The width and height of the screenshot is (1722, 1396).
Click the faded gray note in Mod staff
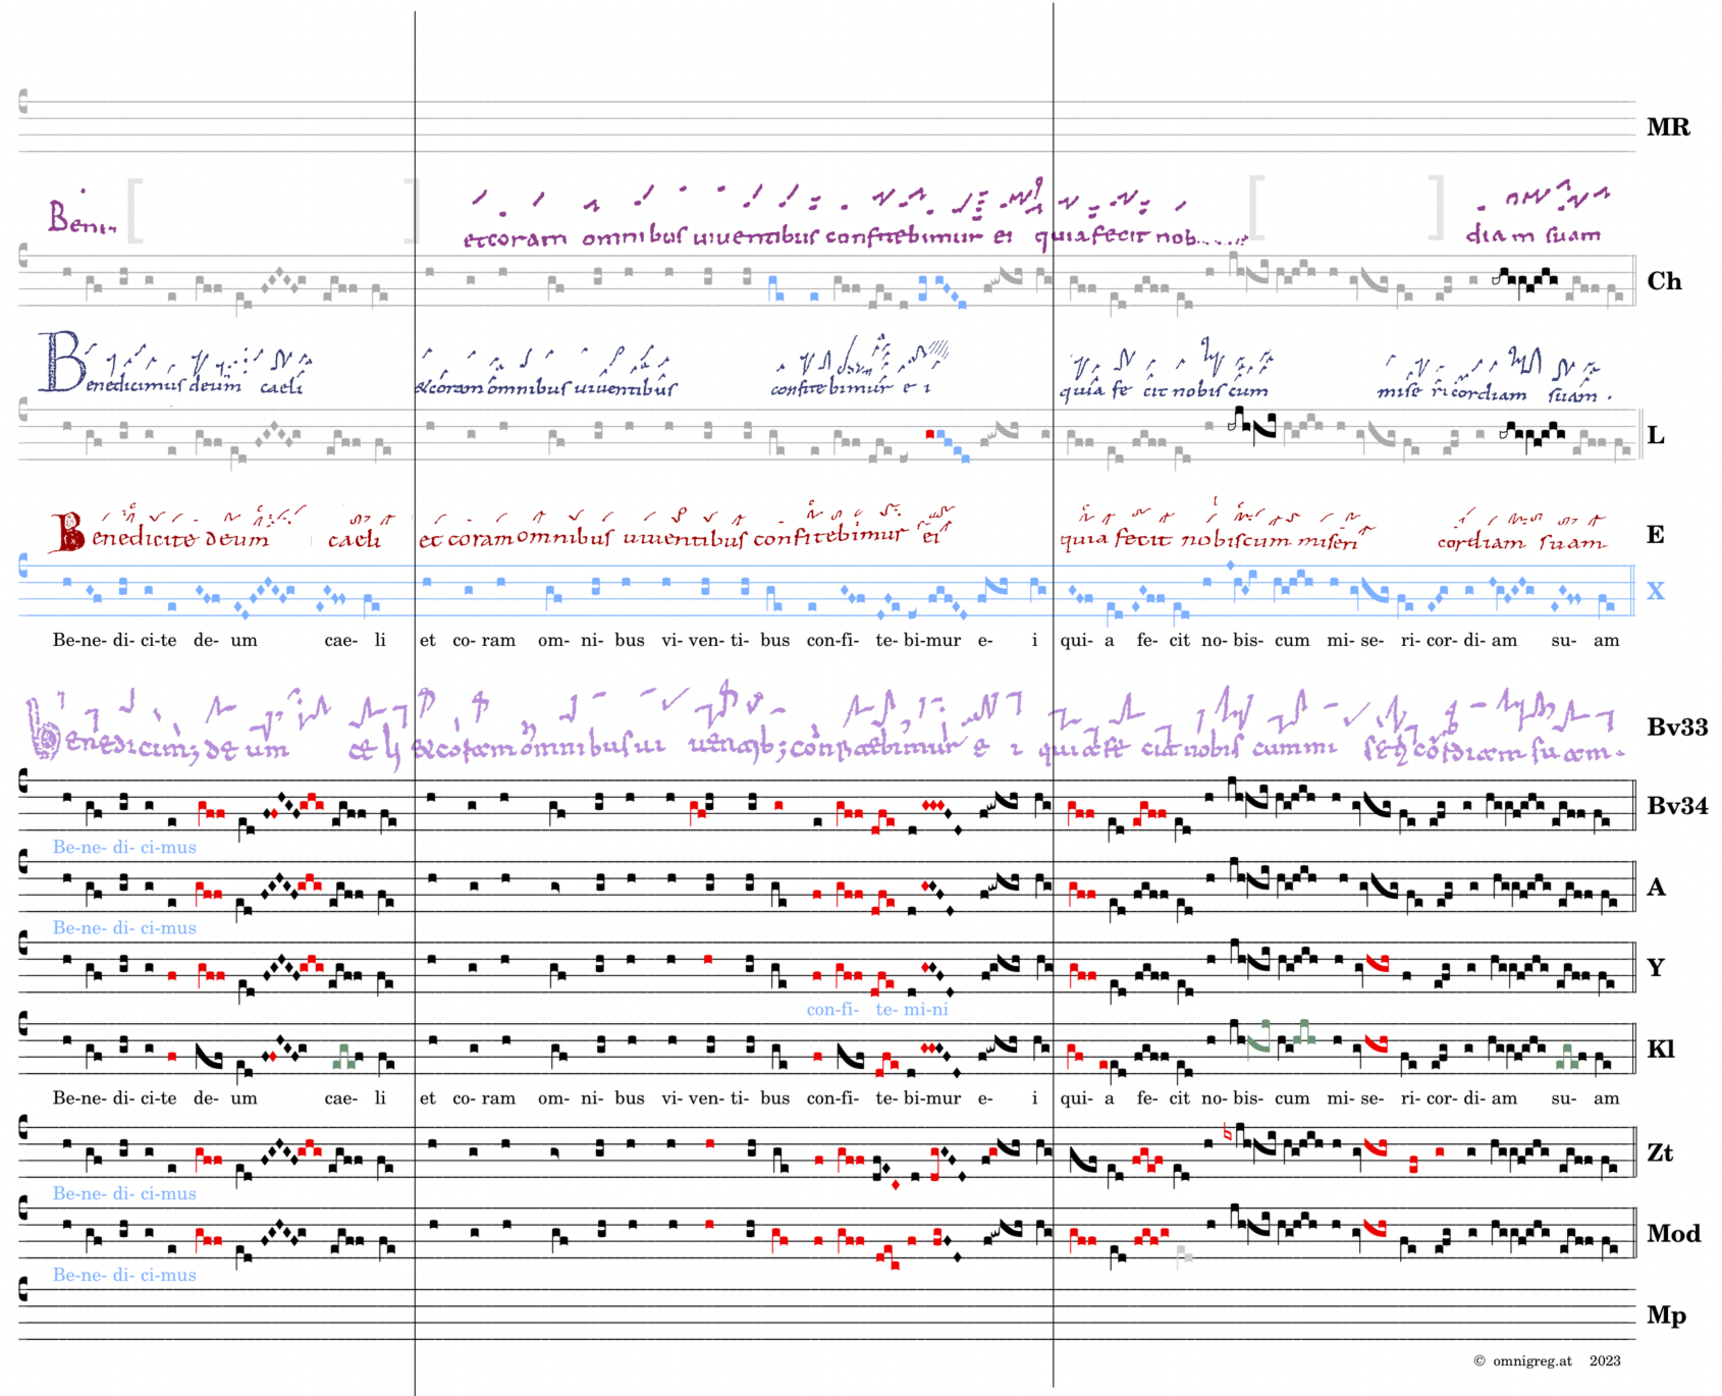point(1182,1254)
